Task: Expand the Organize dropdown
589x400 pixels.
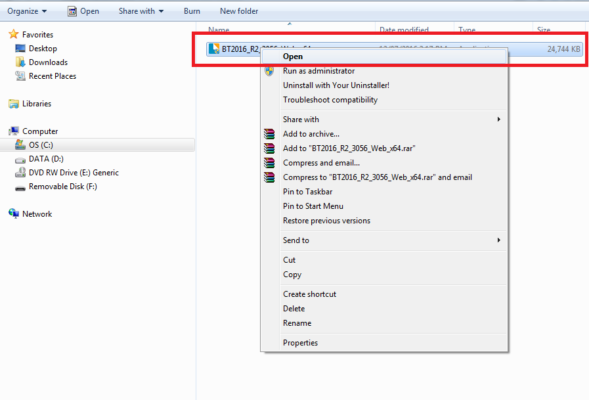Action: [x=27, y=11]
